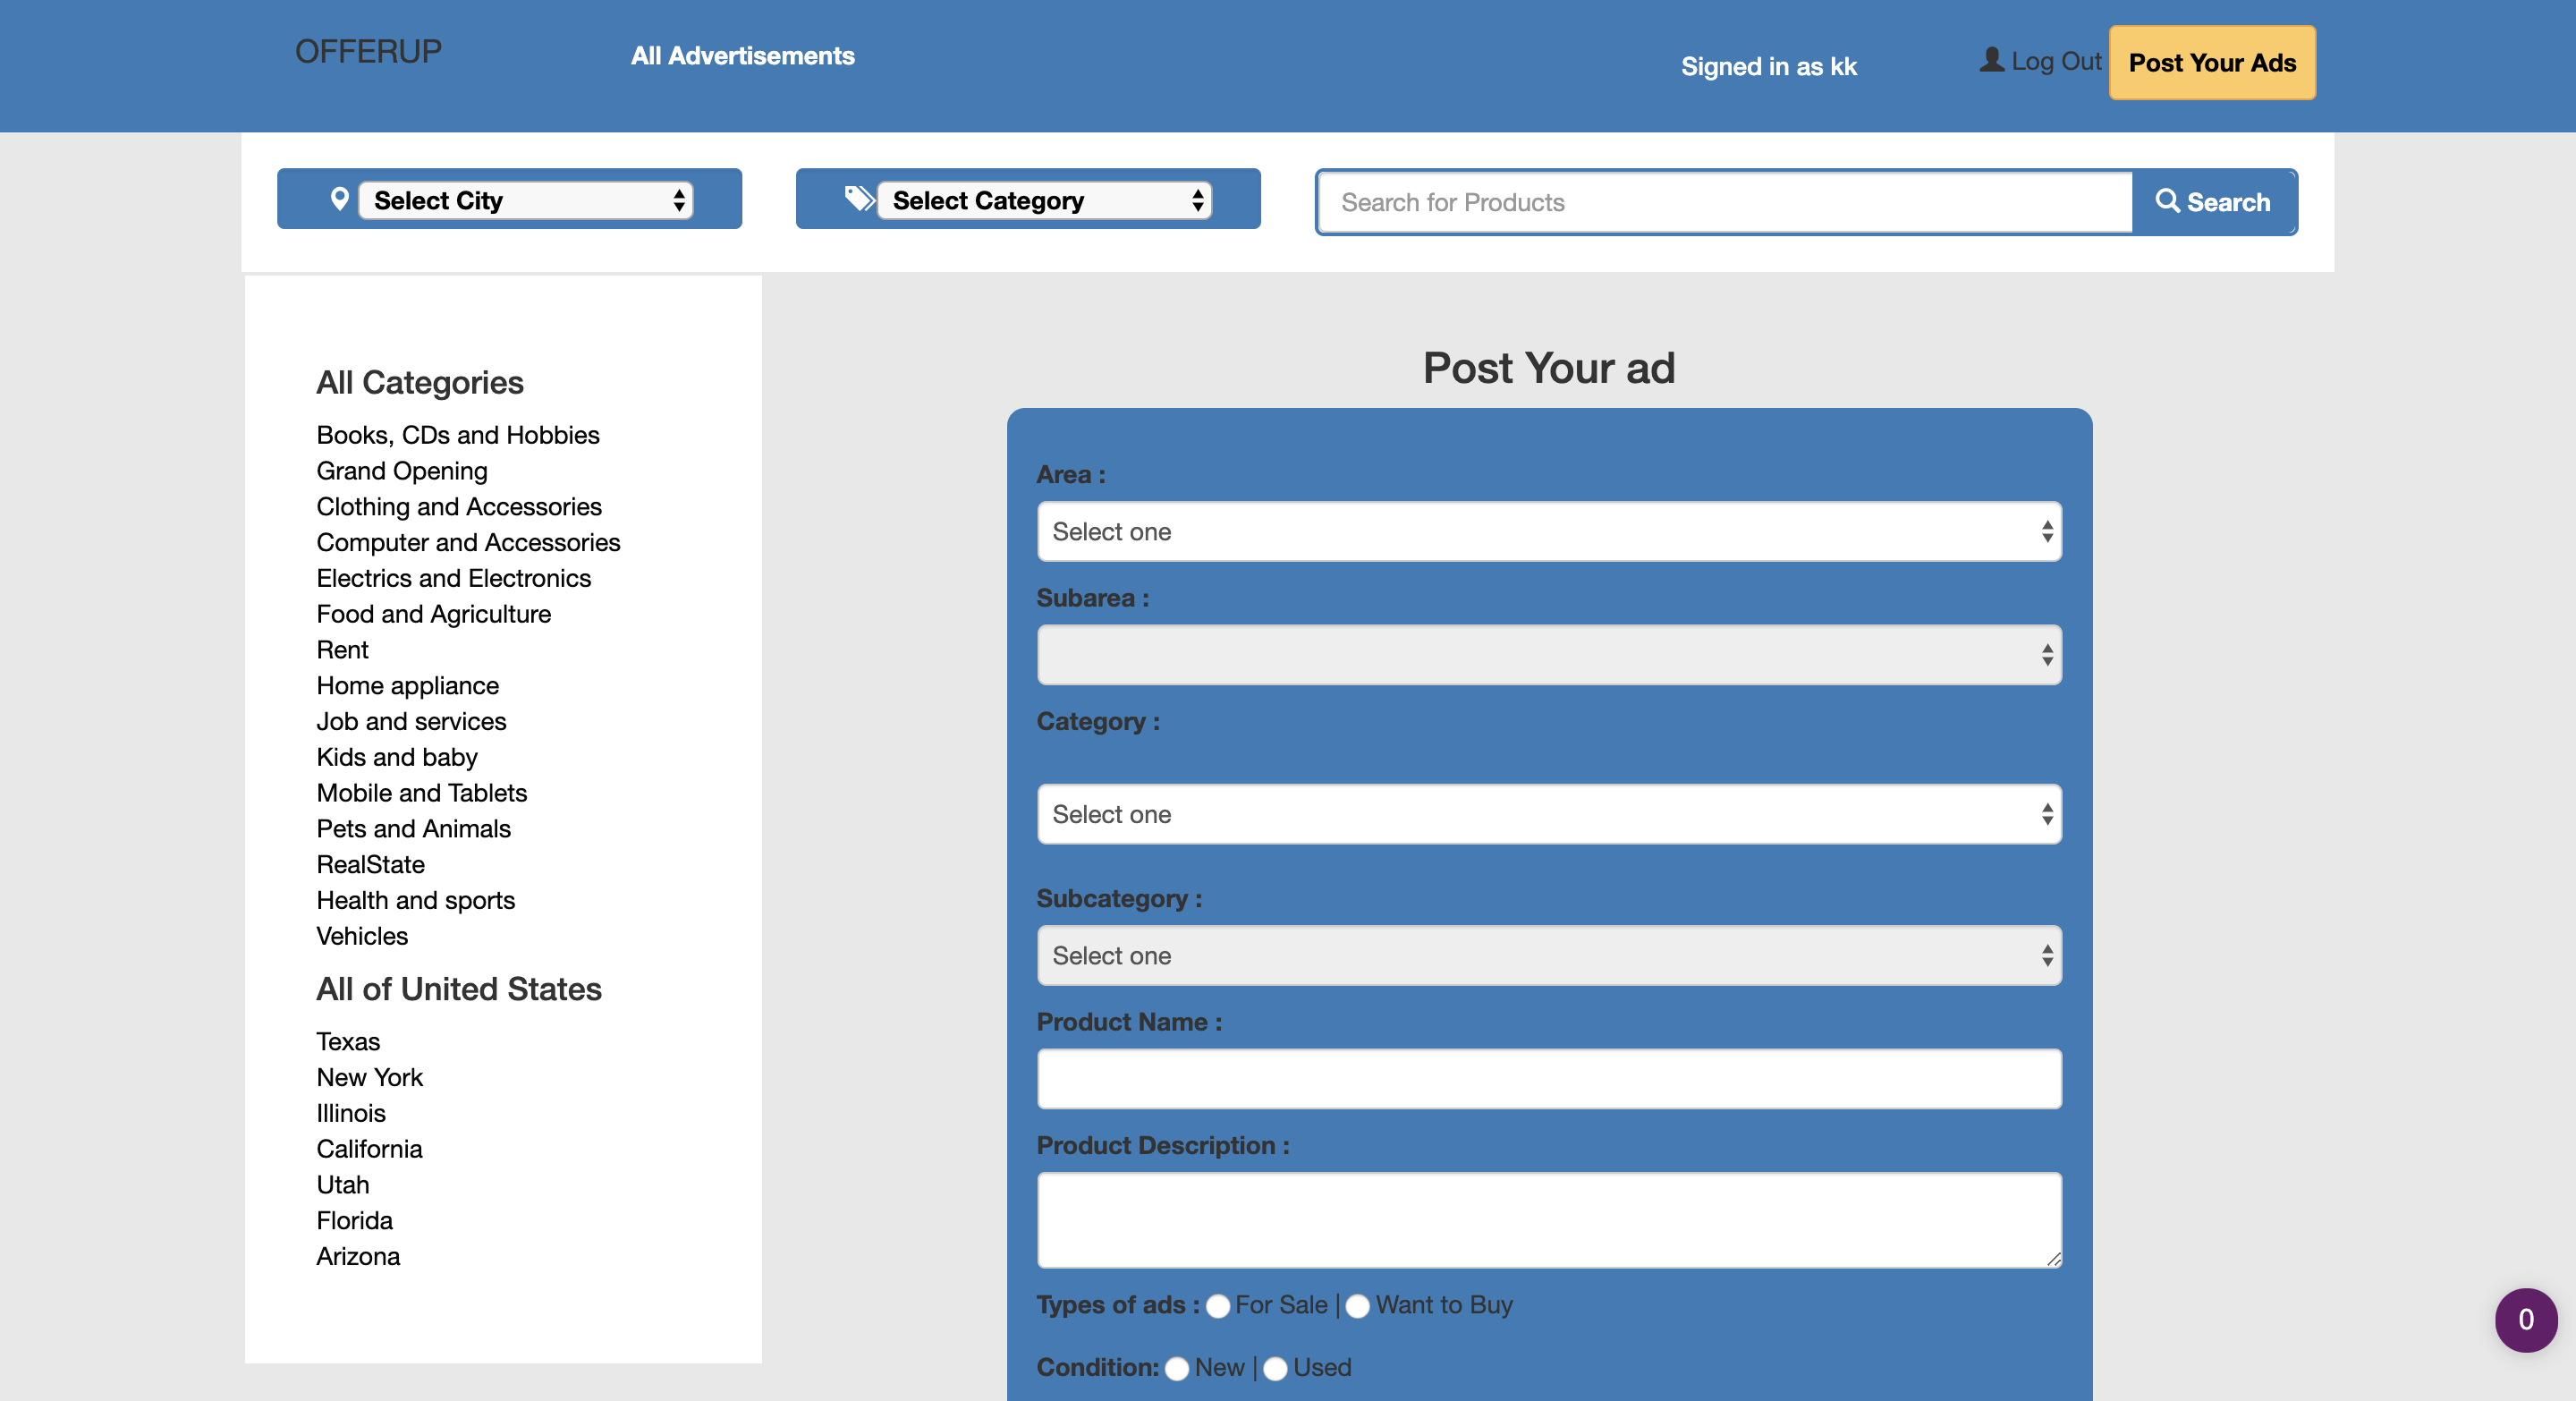The width and height of the screenshot is (2576, 1401).
Task: Mark condition as Used
Action: 1275,1368
